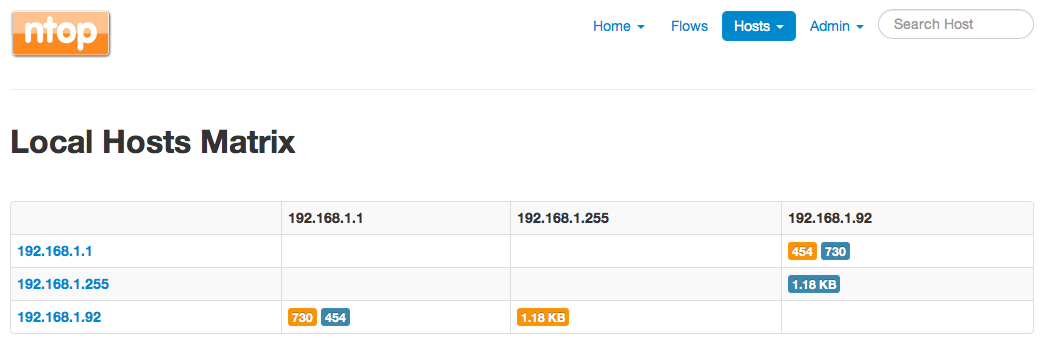The height and width of the screenshot is (362, 1061).
Task: Go to the Flows page
Action: pyautogui.click(x=690, y=26)
